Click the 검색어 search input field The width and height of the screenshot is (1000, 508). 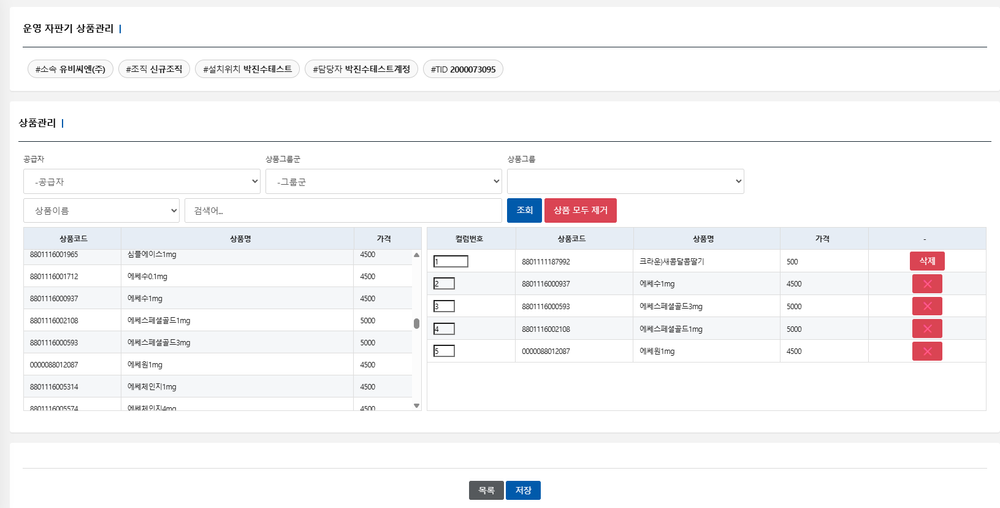click(x=342, y=211)
